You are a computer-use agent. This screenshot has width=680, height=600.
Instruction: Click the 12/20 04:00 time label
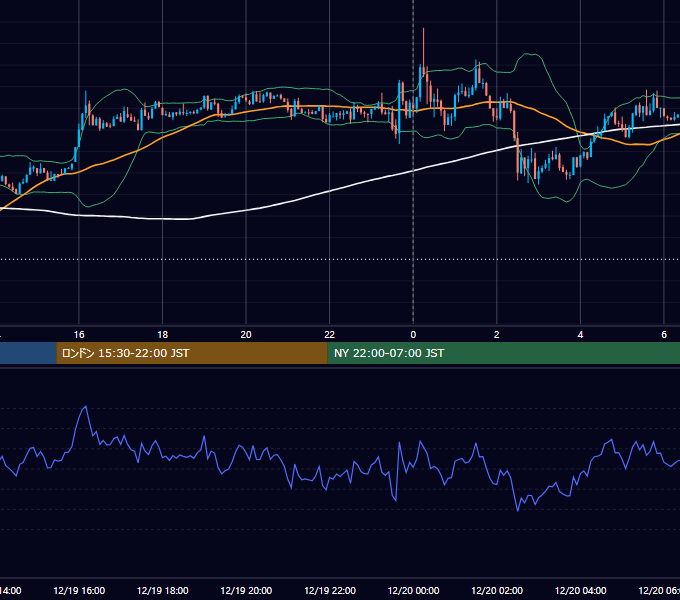(580, 590)
